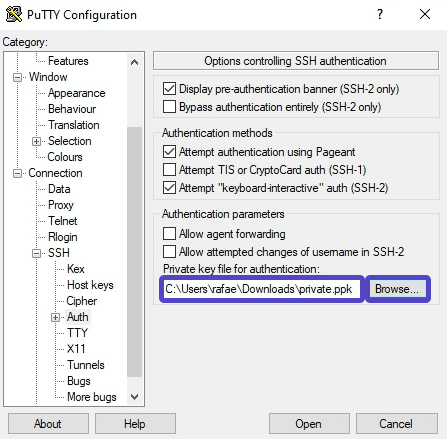447x439 pixels.
Task: Select Tunnels in category tree
Action: (x=86, y=365)
